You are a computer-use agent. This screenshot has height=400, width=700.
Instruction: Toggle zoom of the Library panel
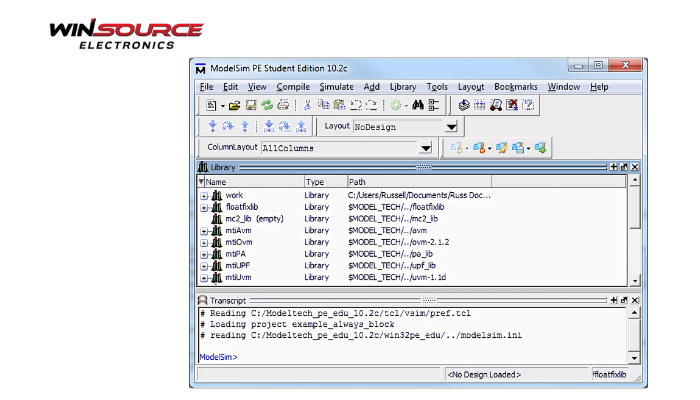coord(613,167)
